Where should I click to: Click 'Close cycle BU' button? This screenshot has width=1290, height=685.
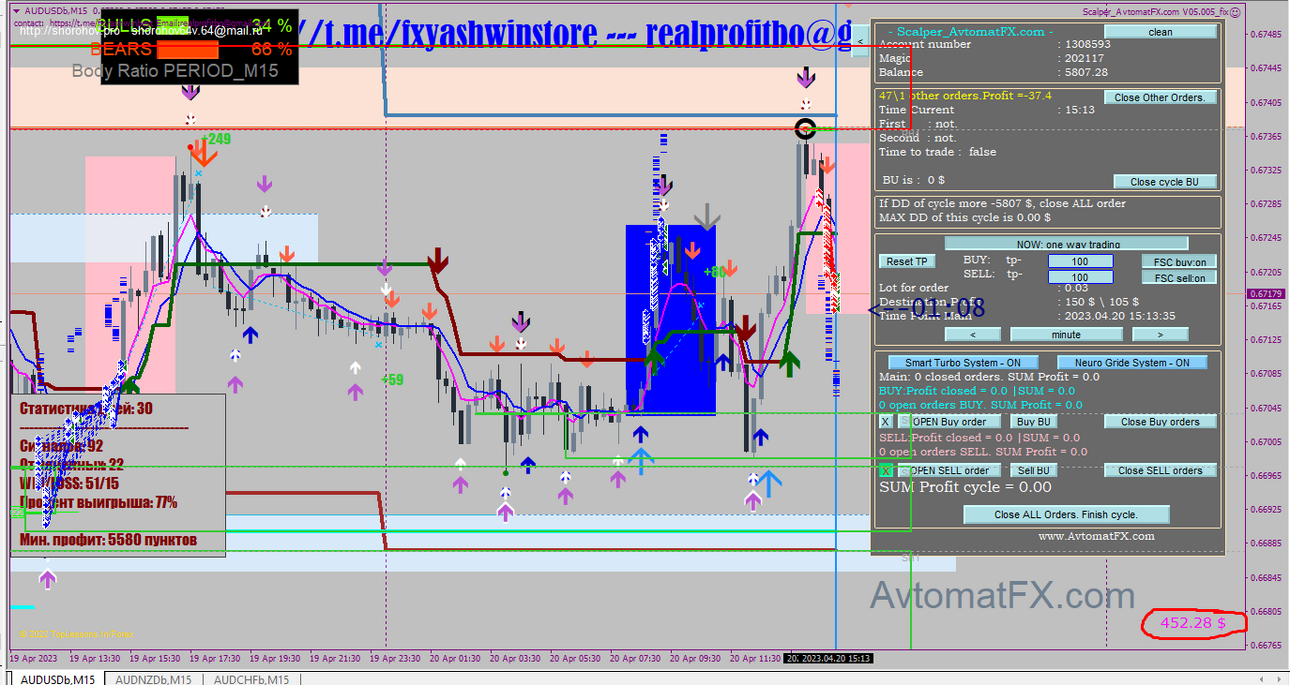(1164, 182)
